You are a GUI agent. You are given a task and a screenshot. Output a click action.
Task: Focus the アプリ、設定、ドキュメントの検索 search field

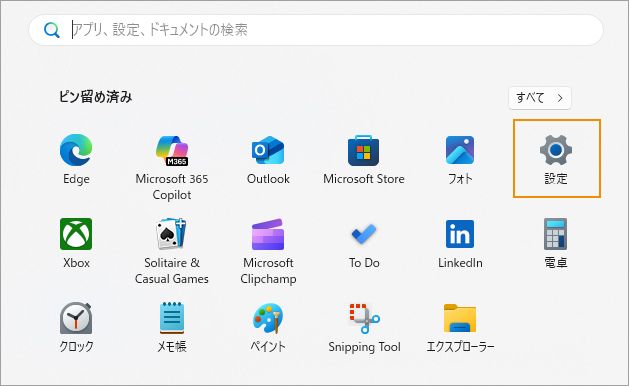pos(316,30)
